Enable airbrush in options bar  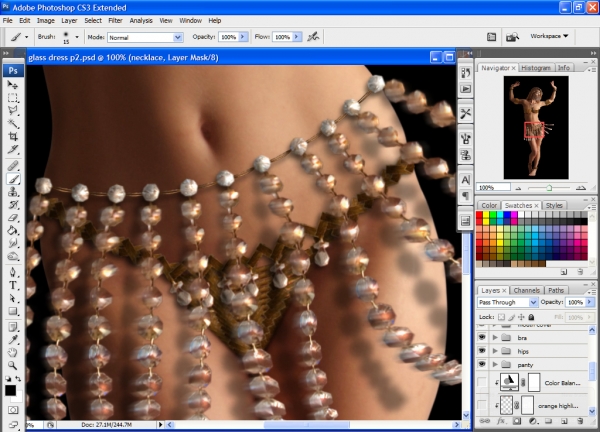[313, 37]
